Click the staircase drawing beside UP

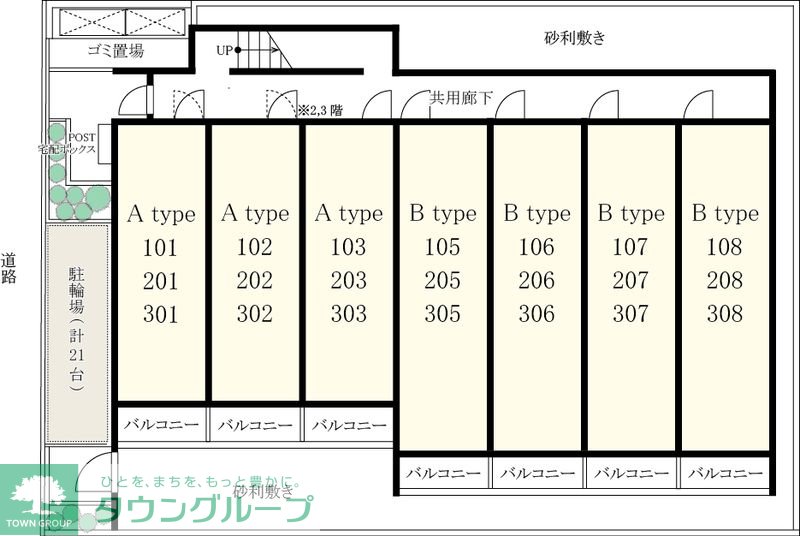pos(264,49)
